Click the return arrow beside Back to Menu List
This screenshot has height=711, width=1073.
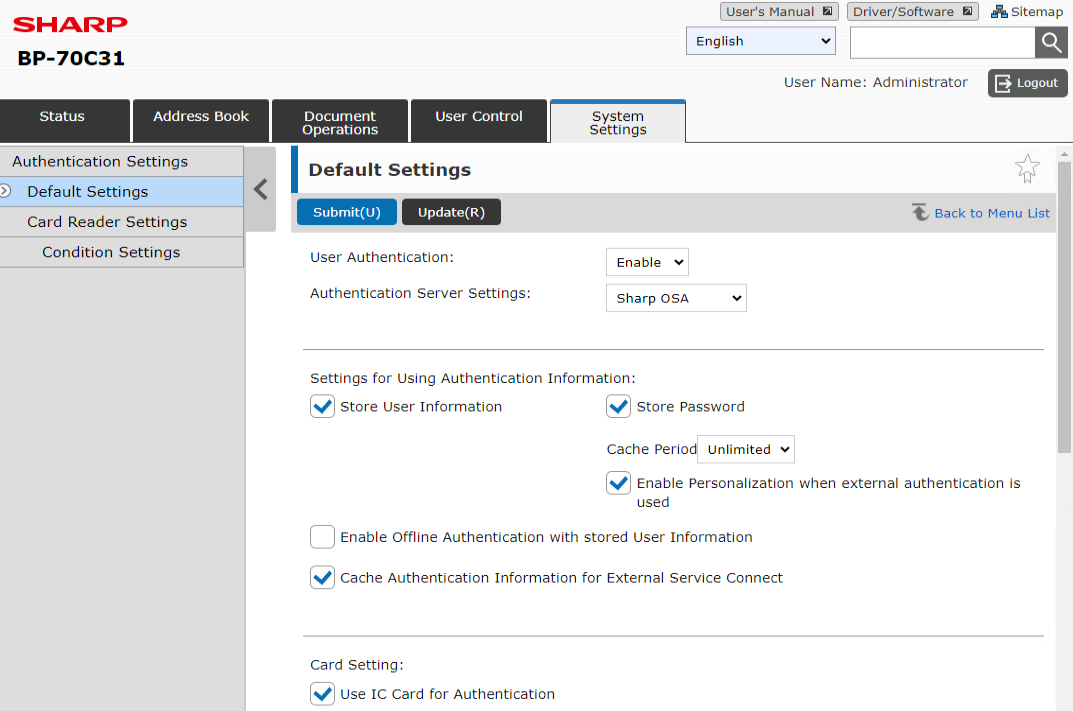tap(920, 212)
